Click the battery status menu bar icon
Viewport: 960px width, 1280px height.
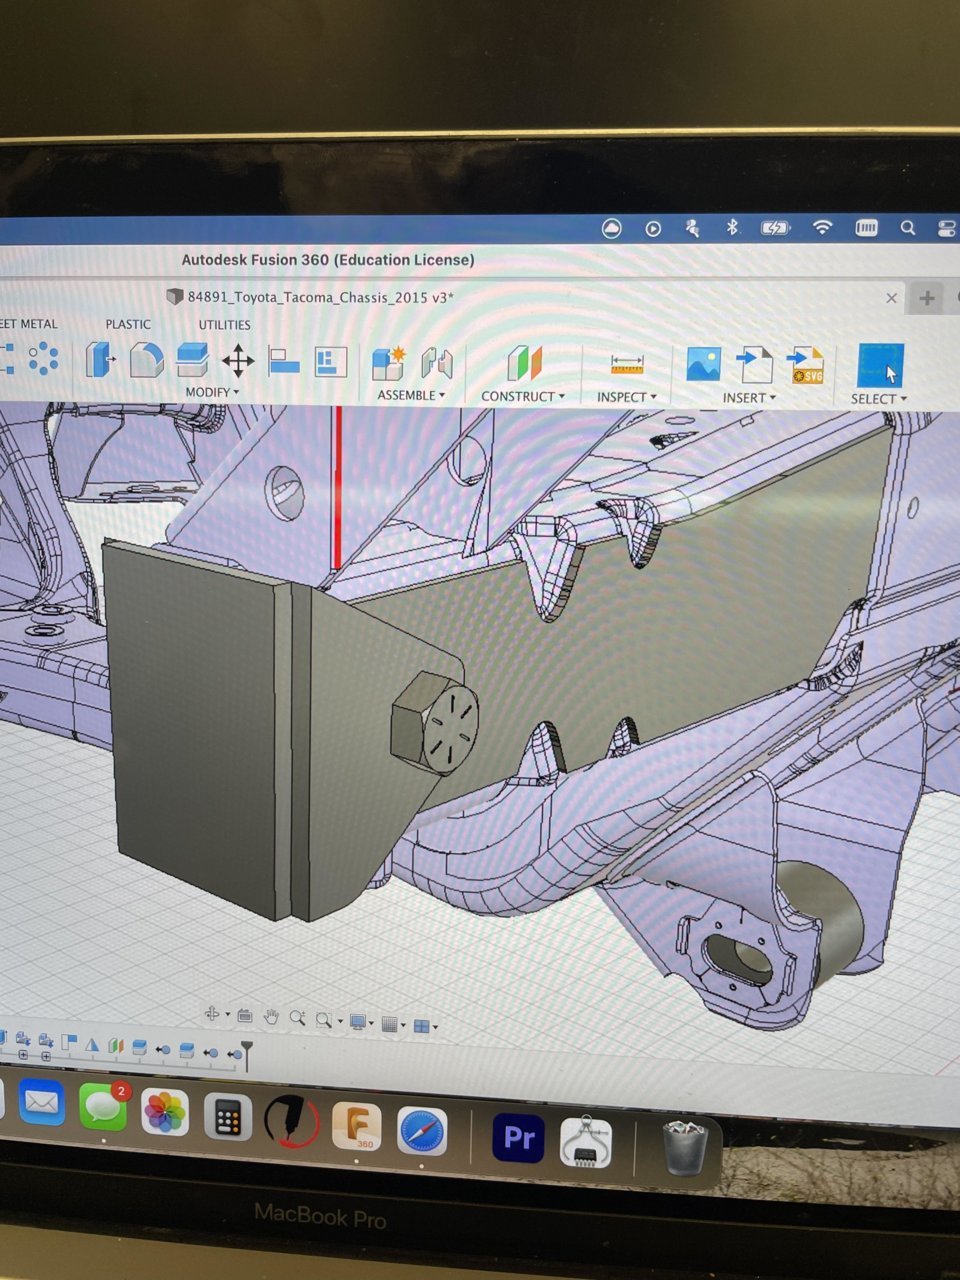coord(776,228)
